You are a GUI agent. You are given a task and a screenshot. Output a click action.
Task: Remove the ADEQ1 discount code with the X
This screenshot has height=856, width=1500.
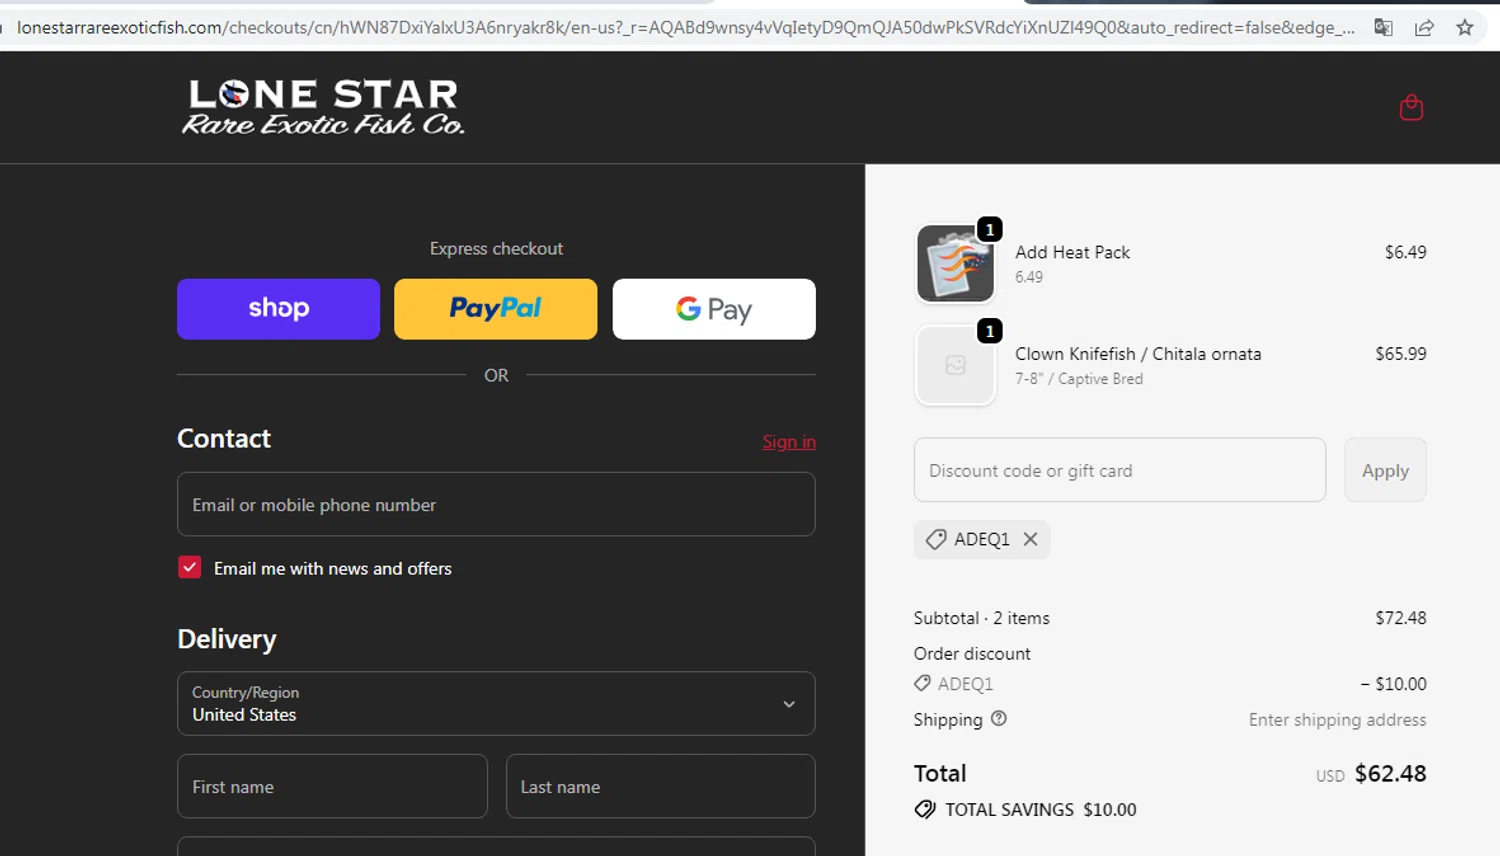(x=1031, y=539)
